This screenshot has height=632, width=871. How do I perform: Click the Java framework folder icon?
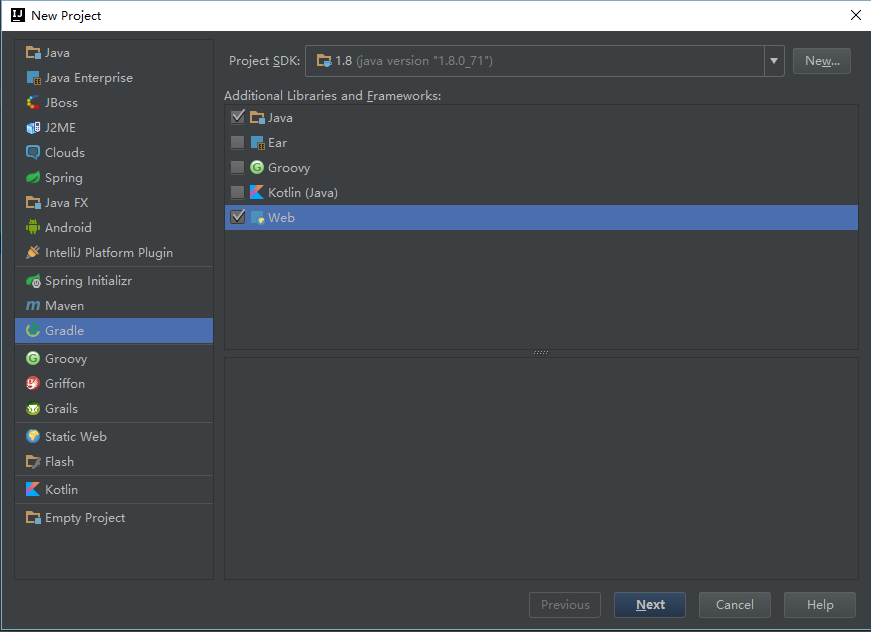click(x=257, y=117)
